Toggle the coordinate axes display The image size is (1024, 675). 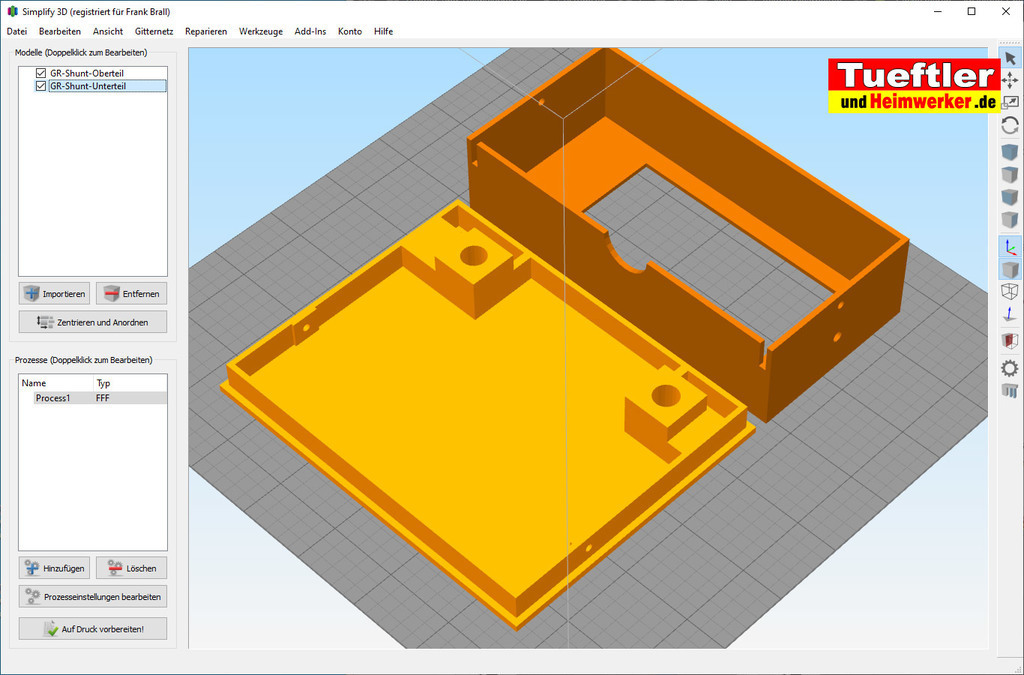click(1010, 247)
